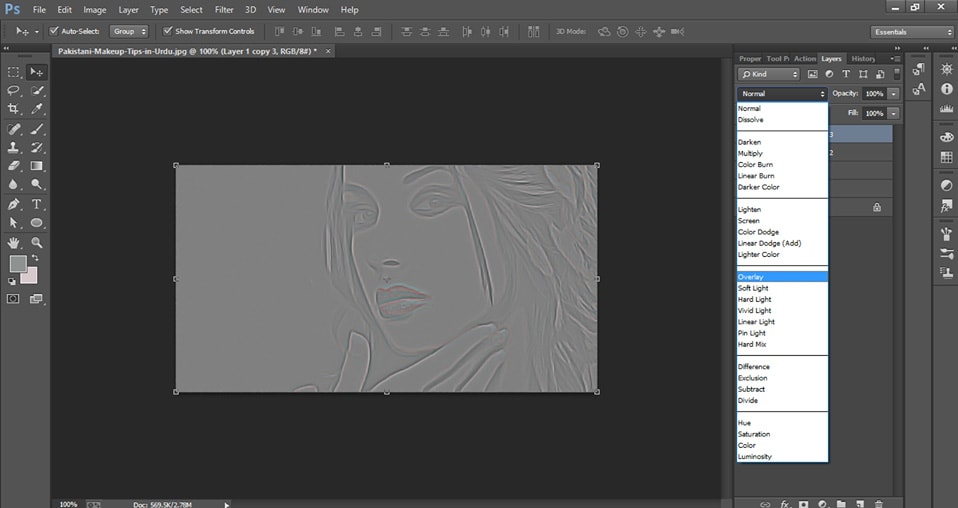The height and width of the screenshot is (508, 958).
Task: Close the Pakistani-Makeup-Tips-in-Urdu.jpg document tab
Action: [329, 50]
